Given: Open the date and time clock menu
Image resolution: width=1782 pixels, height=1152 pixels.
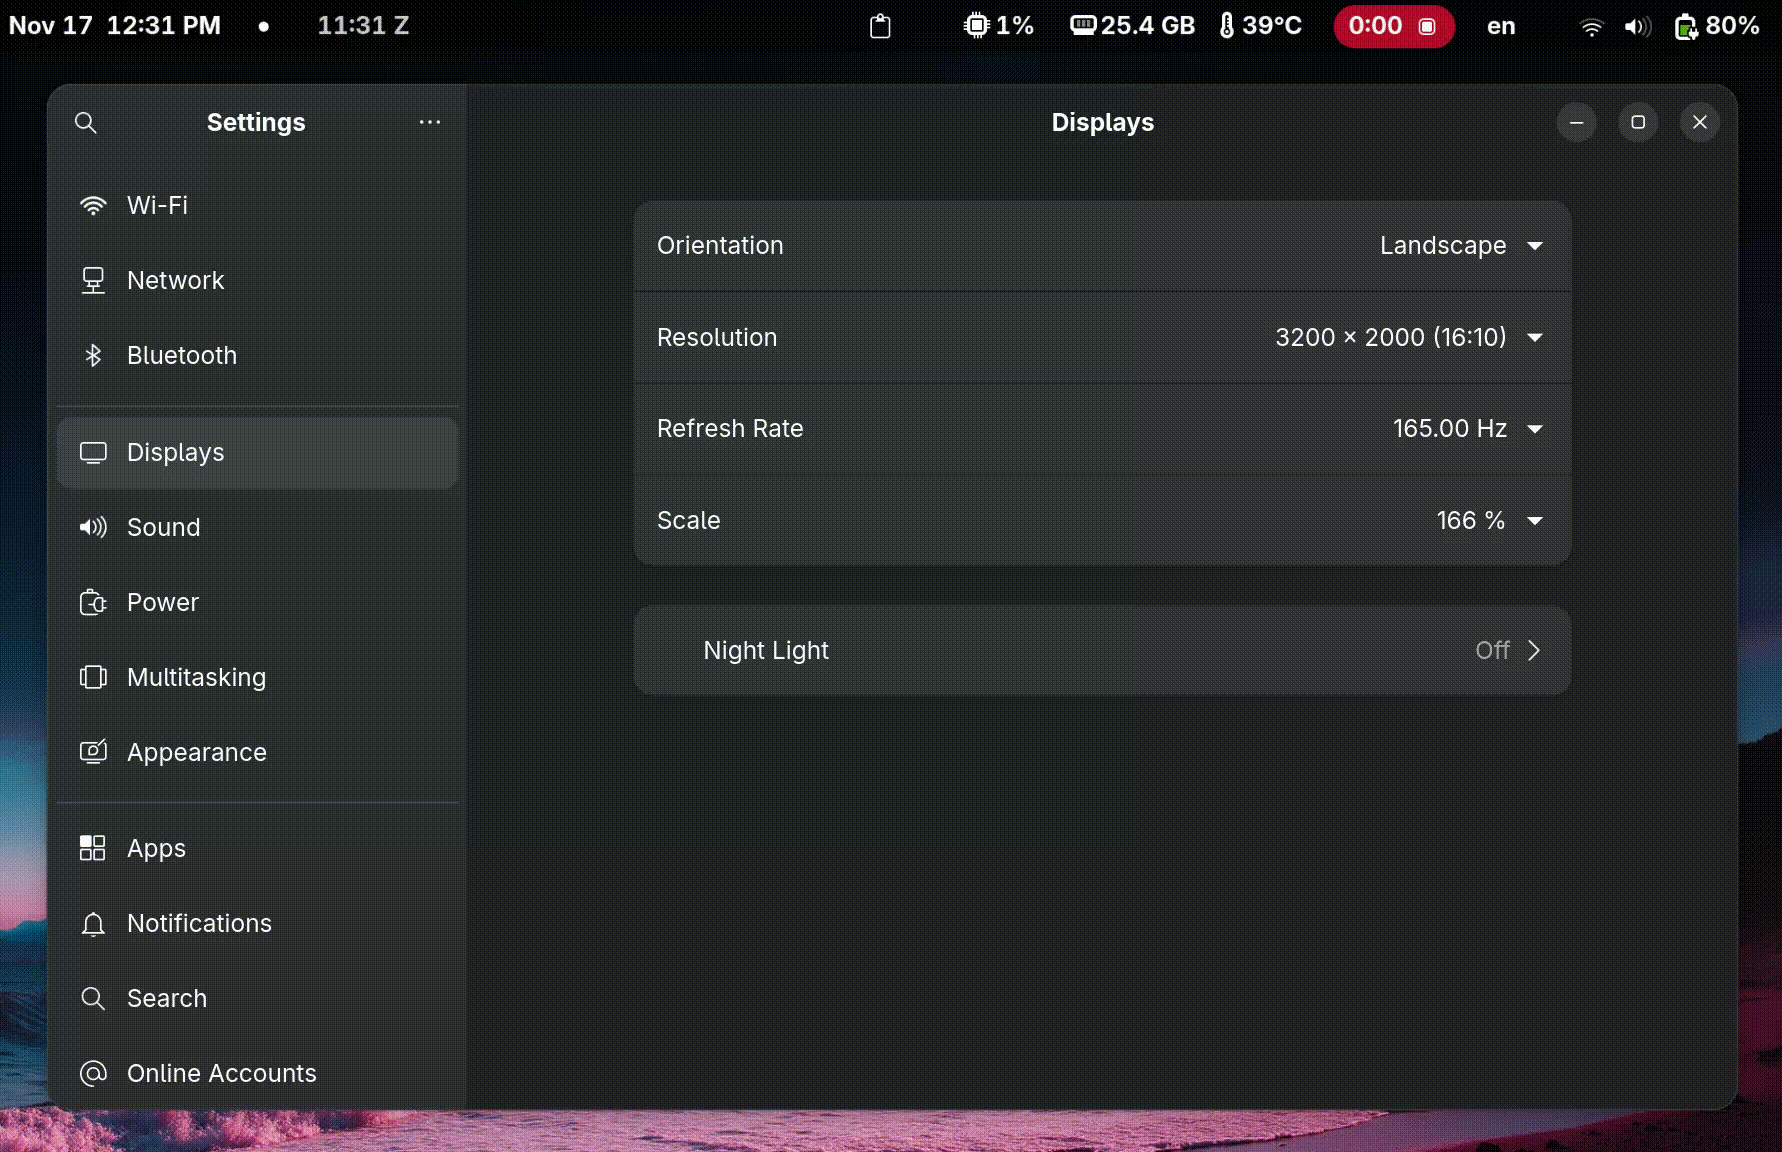Looking at the screenshot, I should 115,26.
